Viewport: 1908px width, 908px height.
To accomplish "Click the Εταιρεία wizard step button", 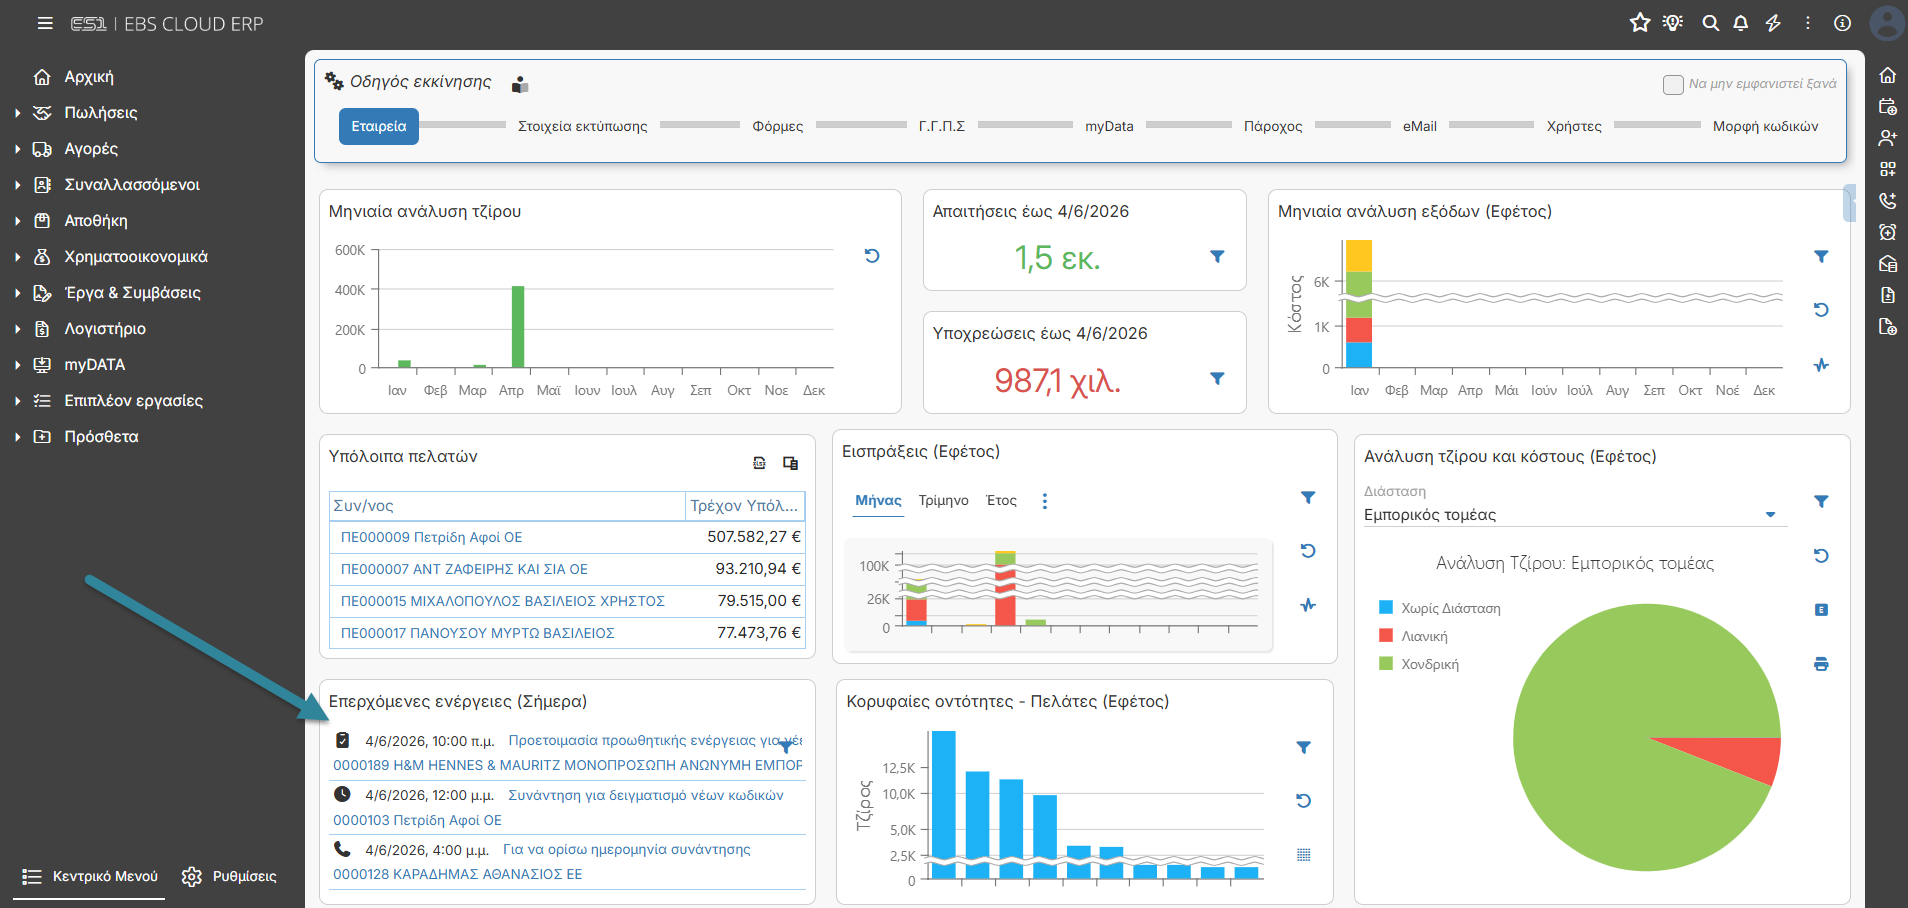I will [379, 127].
